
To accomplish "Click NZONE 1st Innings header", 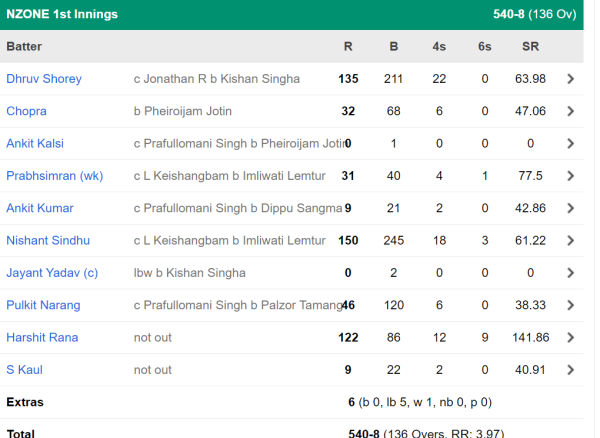I will click(x=62, y=15).
